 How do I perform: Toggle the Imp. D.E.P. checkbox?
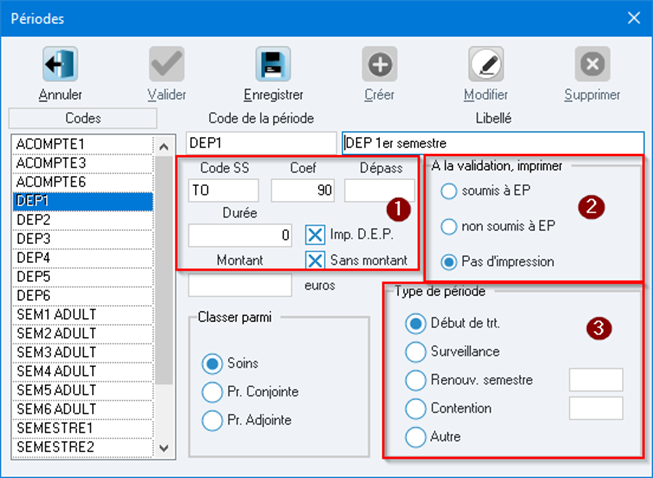[315, 235]
